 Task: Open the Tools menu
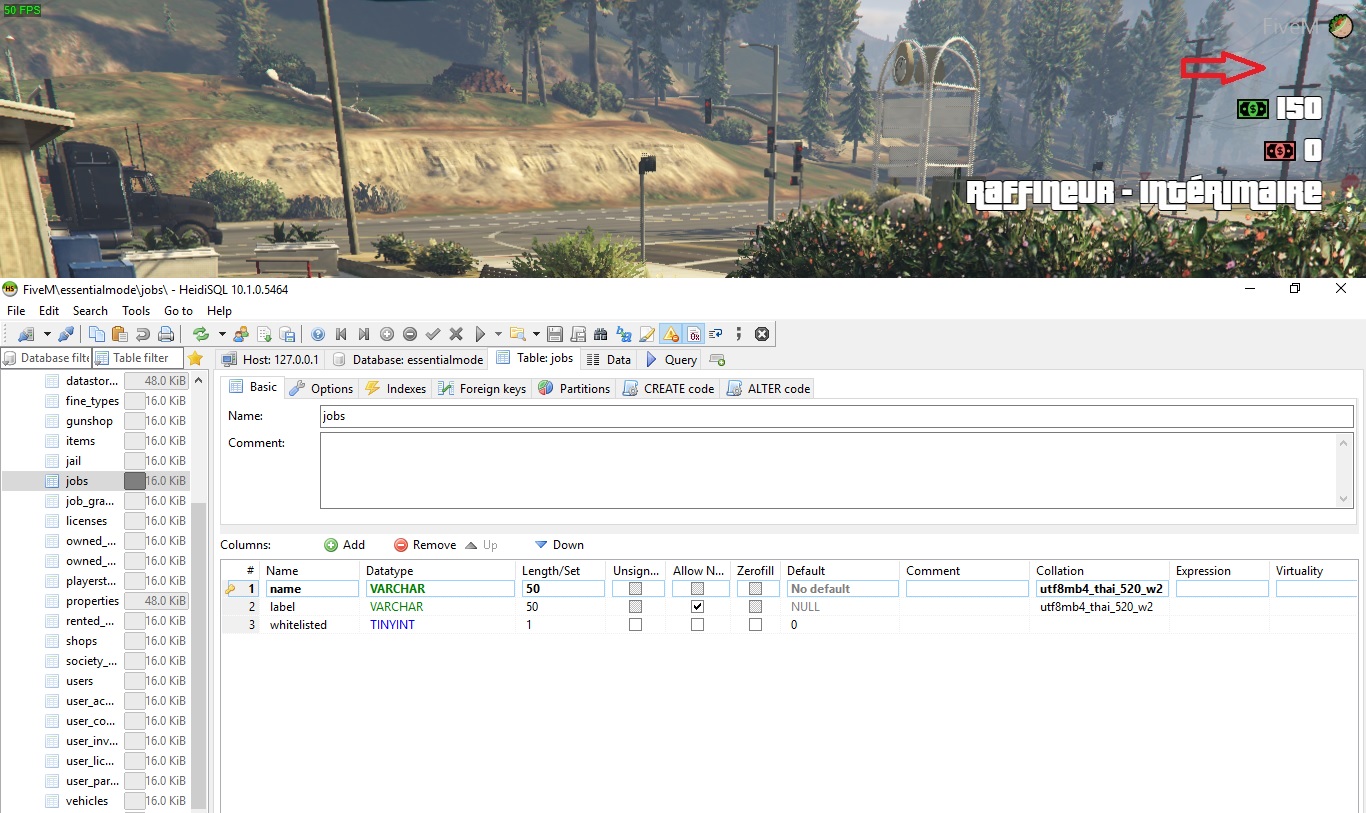136,311
